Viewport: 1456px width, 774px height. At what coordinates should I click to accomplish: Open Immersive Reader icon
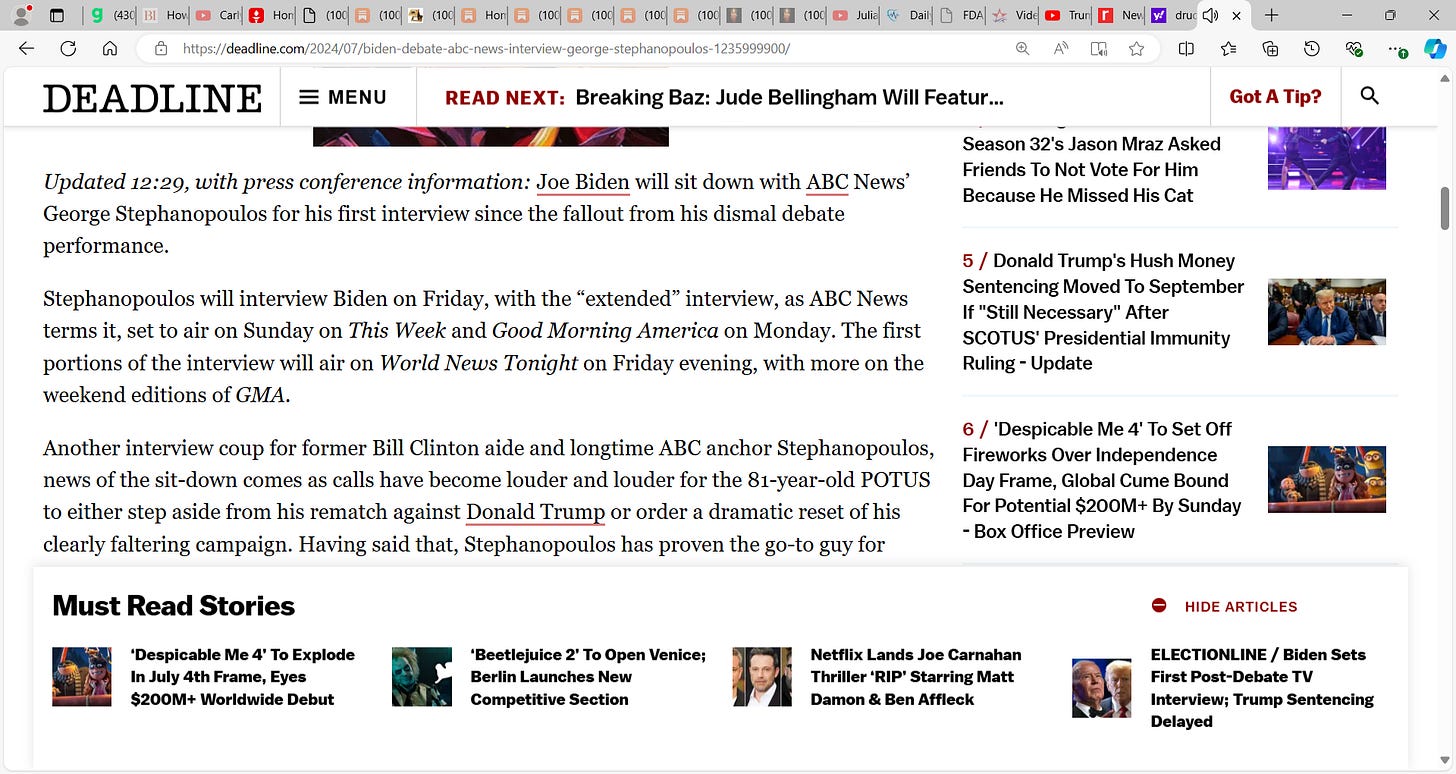[x=1099, y=48]
